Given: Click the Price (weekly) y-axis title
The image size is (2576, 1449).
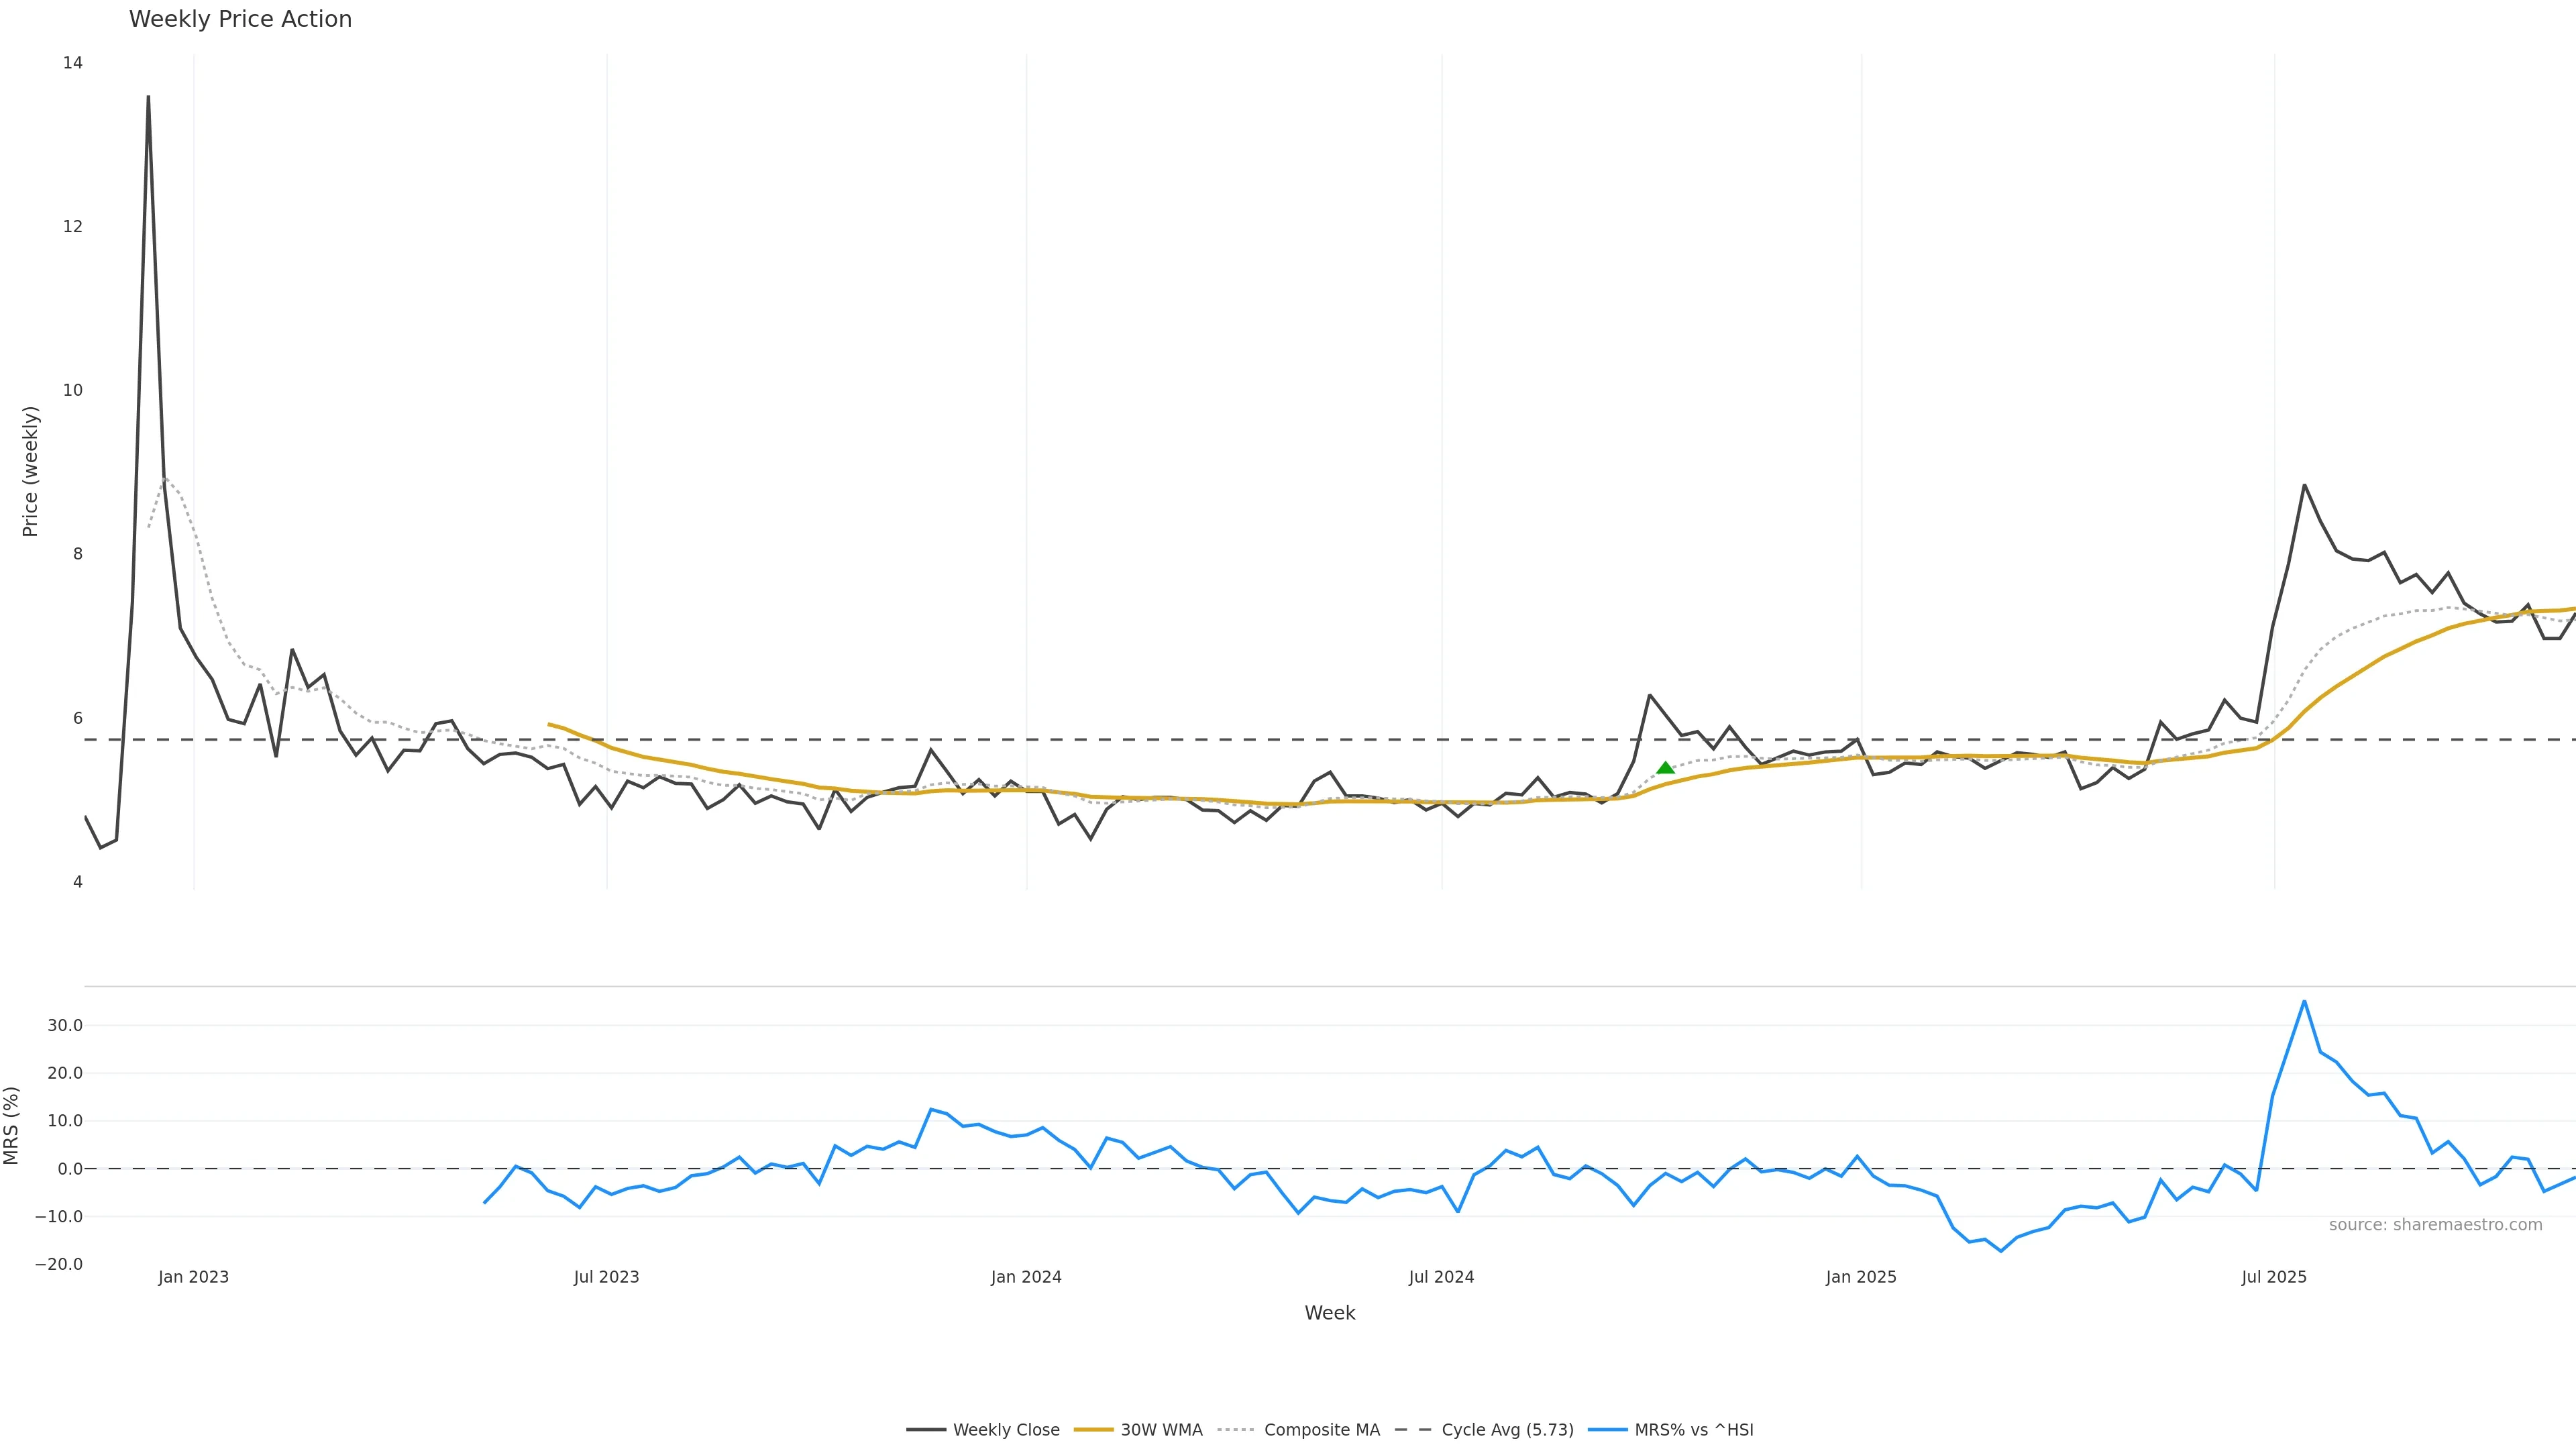Looking at the screenshot, I should [30, 471].
